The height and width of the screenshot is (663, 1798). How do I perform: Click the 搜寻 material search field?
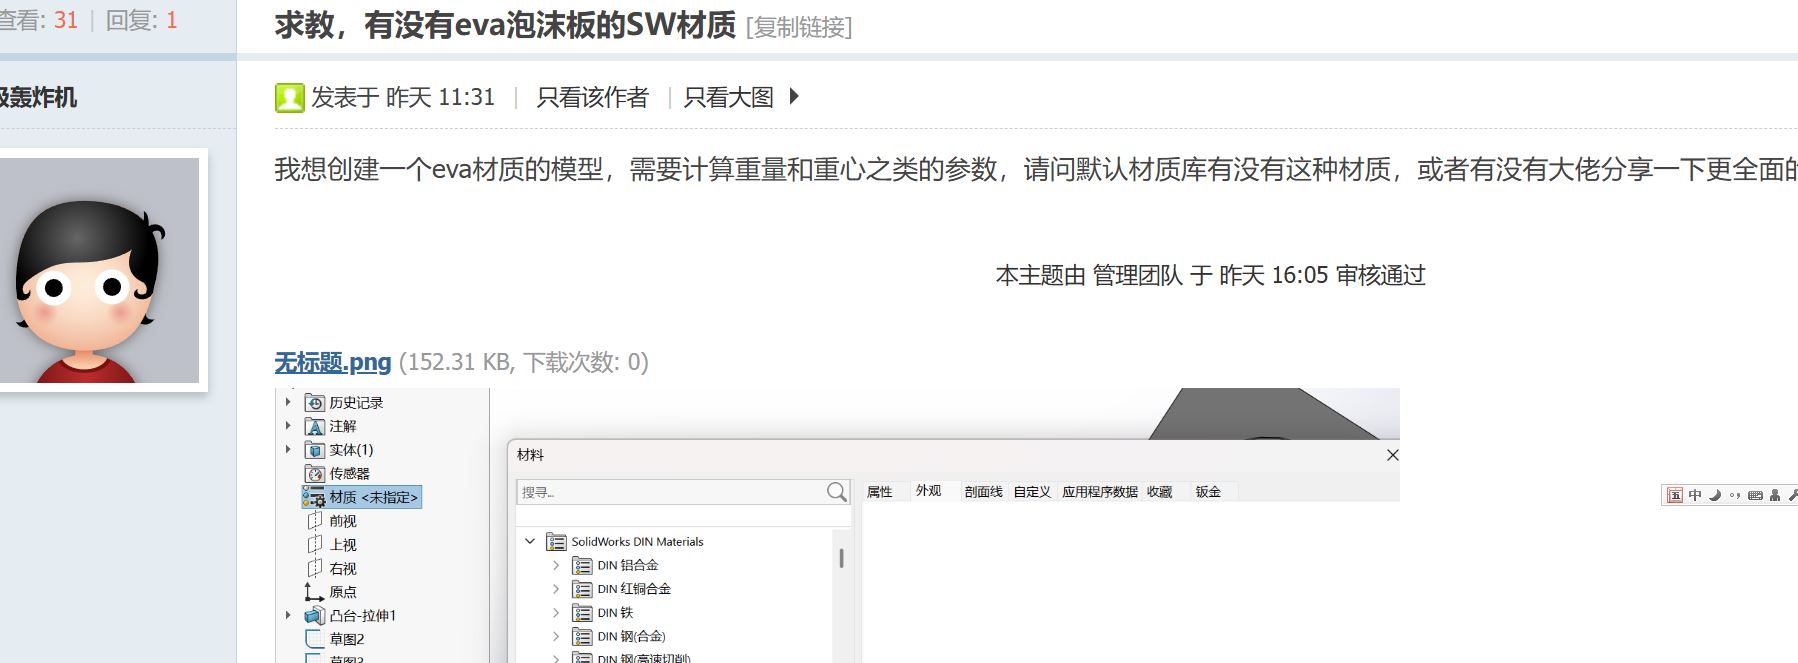(x=670, y=492)
